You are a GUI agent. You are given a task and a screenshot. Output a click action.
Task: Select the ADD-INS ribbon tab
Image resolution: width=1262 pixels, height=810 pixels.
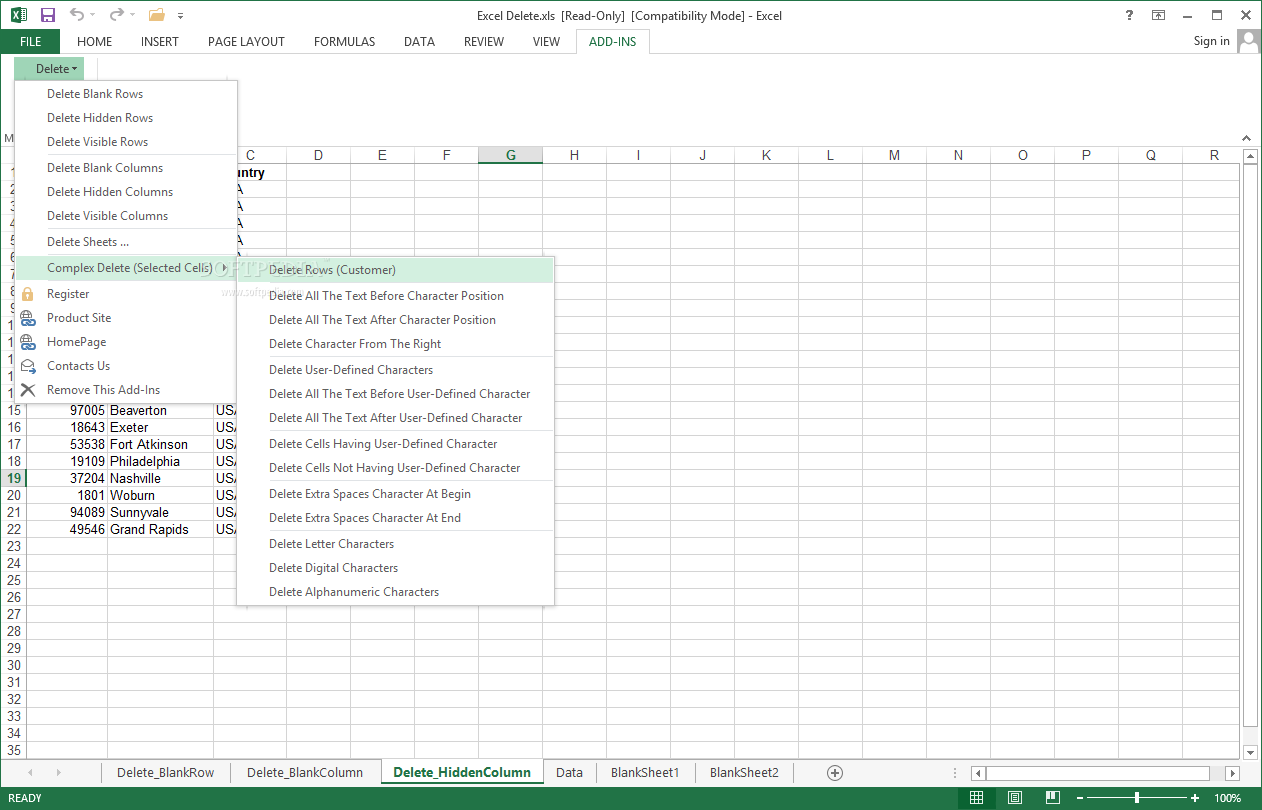(x=613, y=41)
